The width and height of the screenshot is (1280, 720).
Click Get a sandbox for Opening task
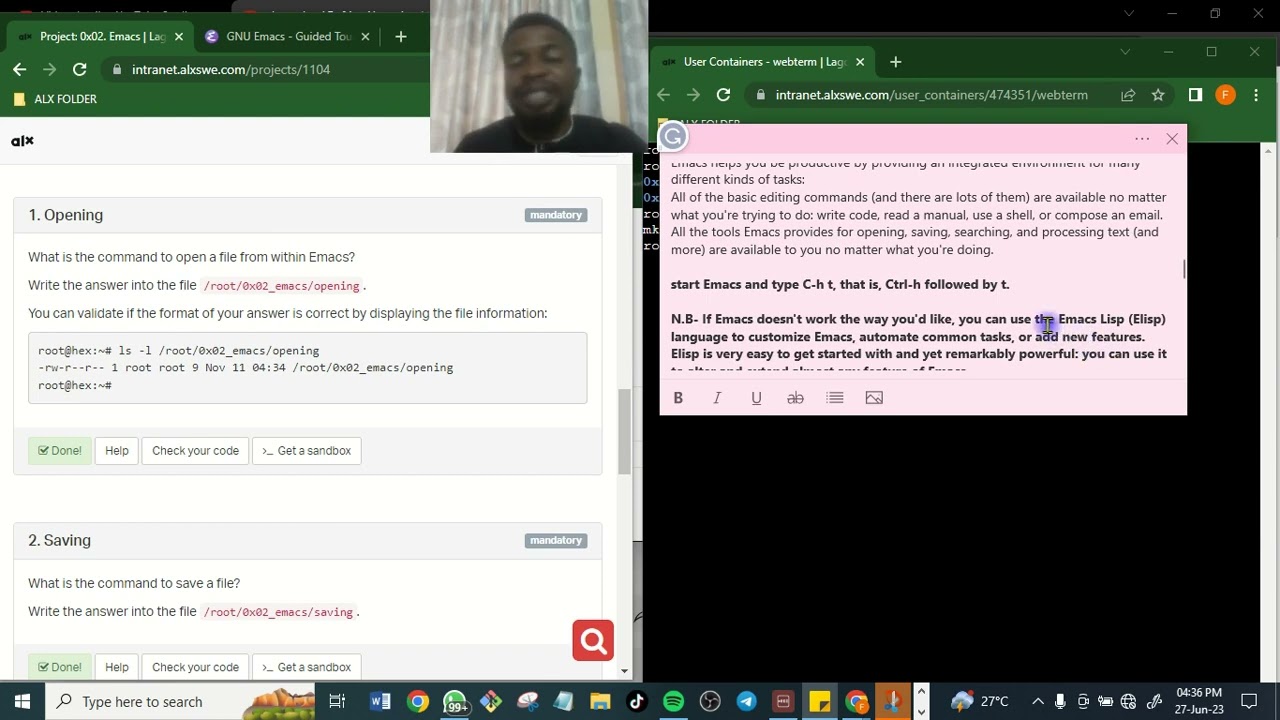[x=306, y=451]
